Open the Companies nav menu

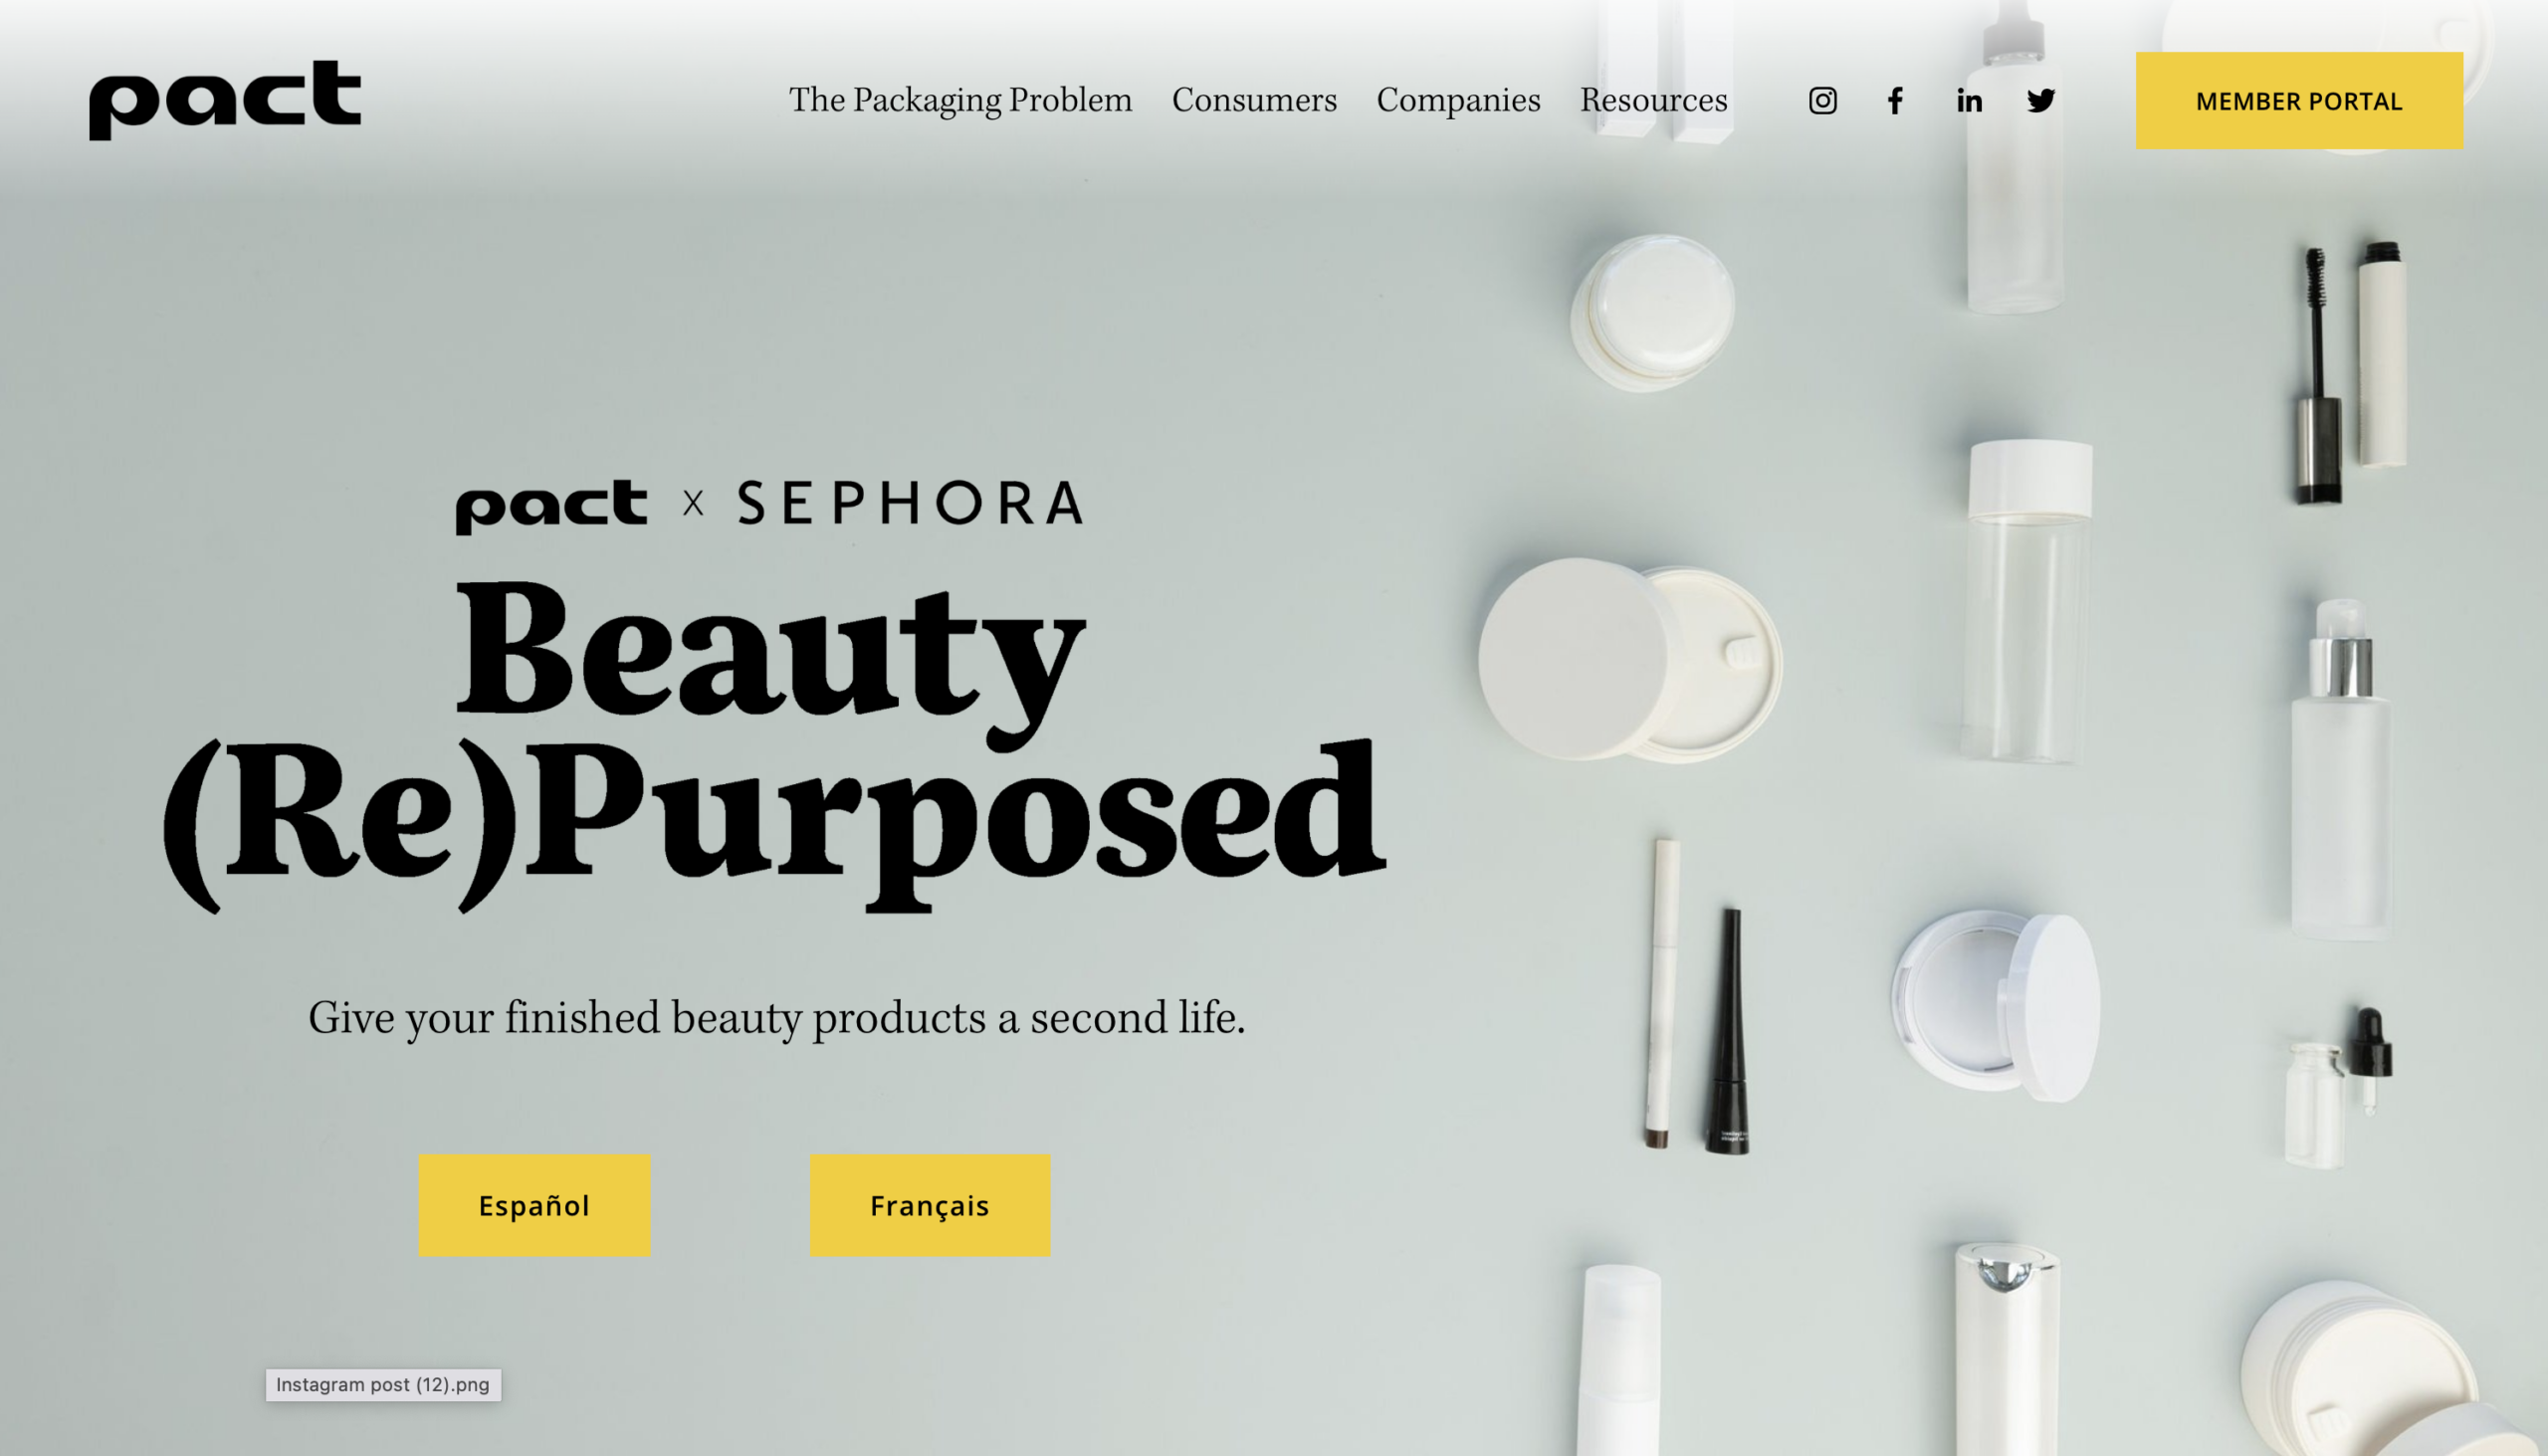pyautogui.click(x=1458, y=100)
